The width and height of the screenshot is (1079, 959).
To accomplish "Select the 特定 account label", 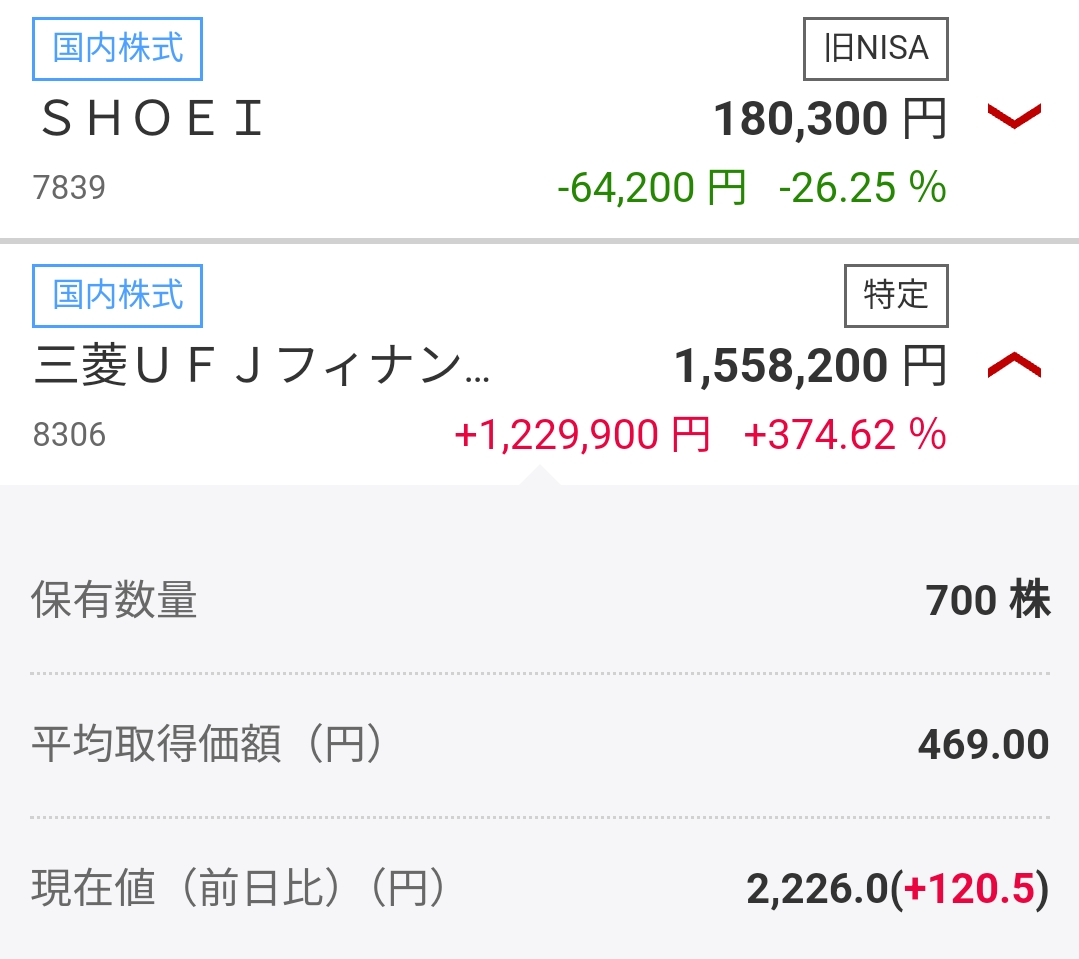I will [896, 296].
